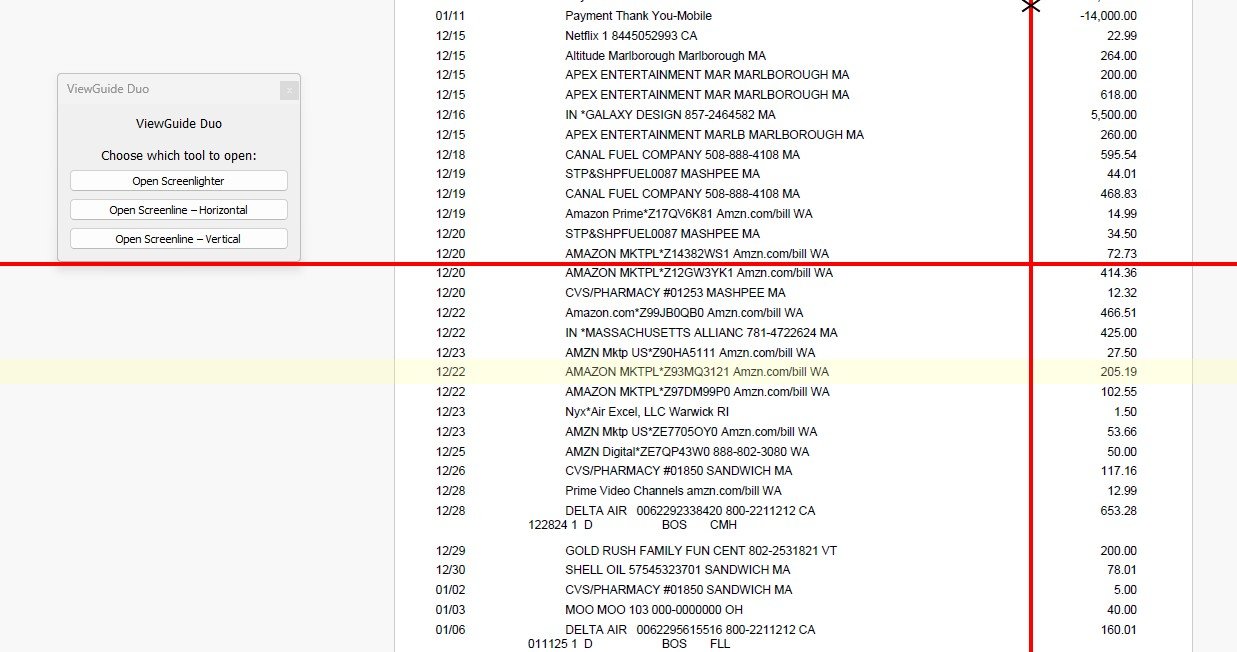Select 'Netflix 1 8445052993 CA' entry

pyautogui.click(x=631, y=36)
